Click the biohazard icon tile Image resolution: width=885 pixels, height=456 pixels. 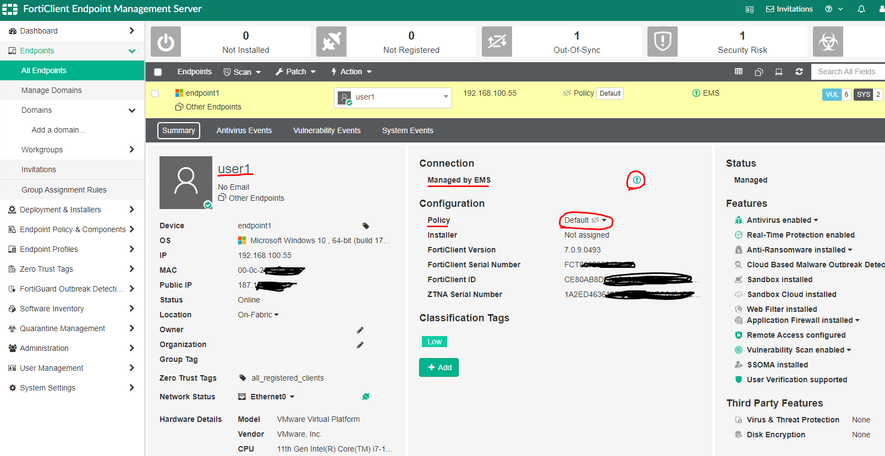[827, 42]
